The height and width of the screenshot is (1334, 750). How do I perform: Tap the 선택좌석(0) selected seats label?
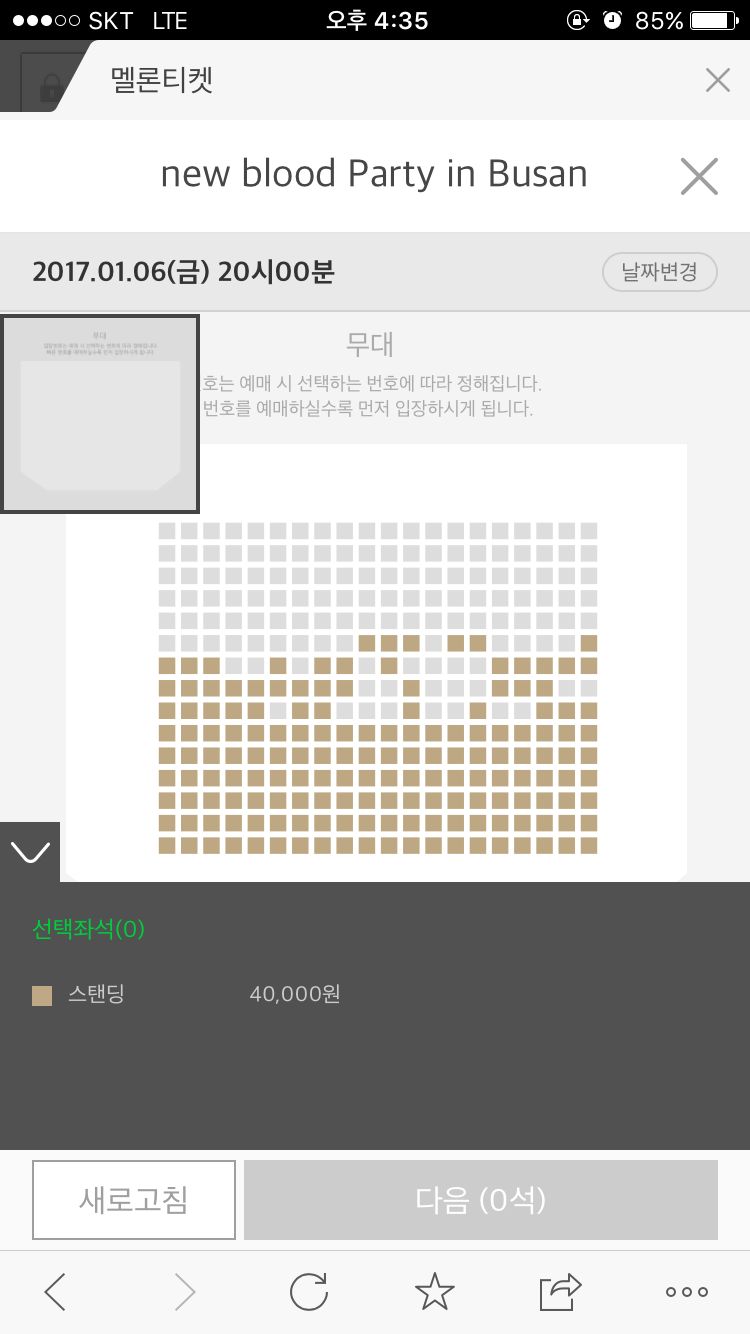(89, 929)
